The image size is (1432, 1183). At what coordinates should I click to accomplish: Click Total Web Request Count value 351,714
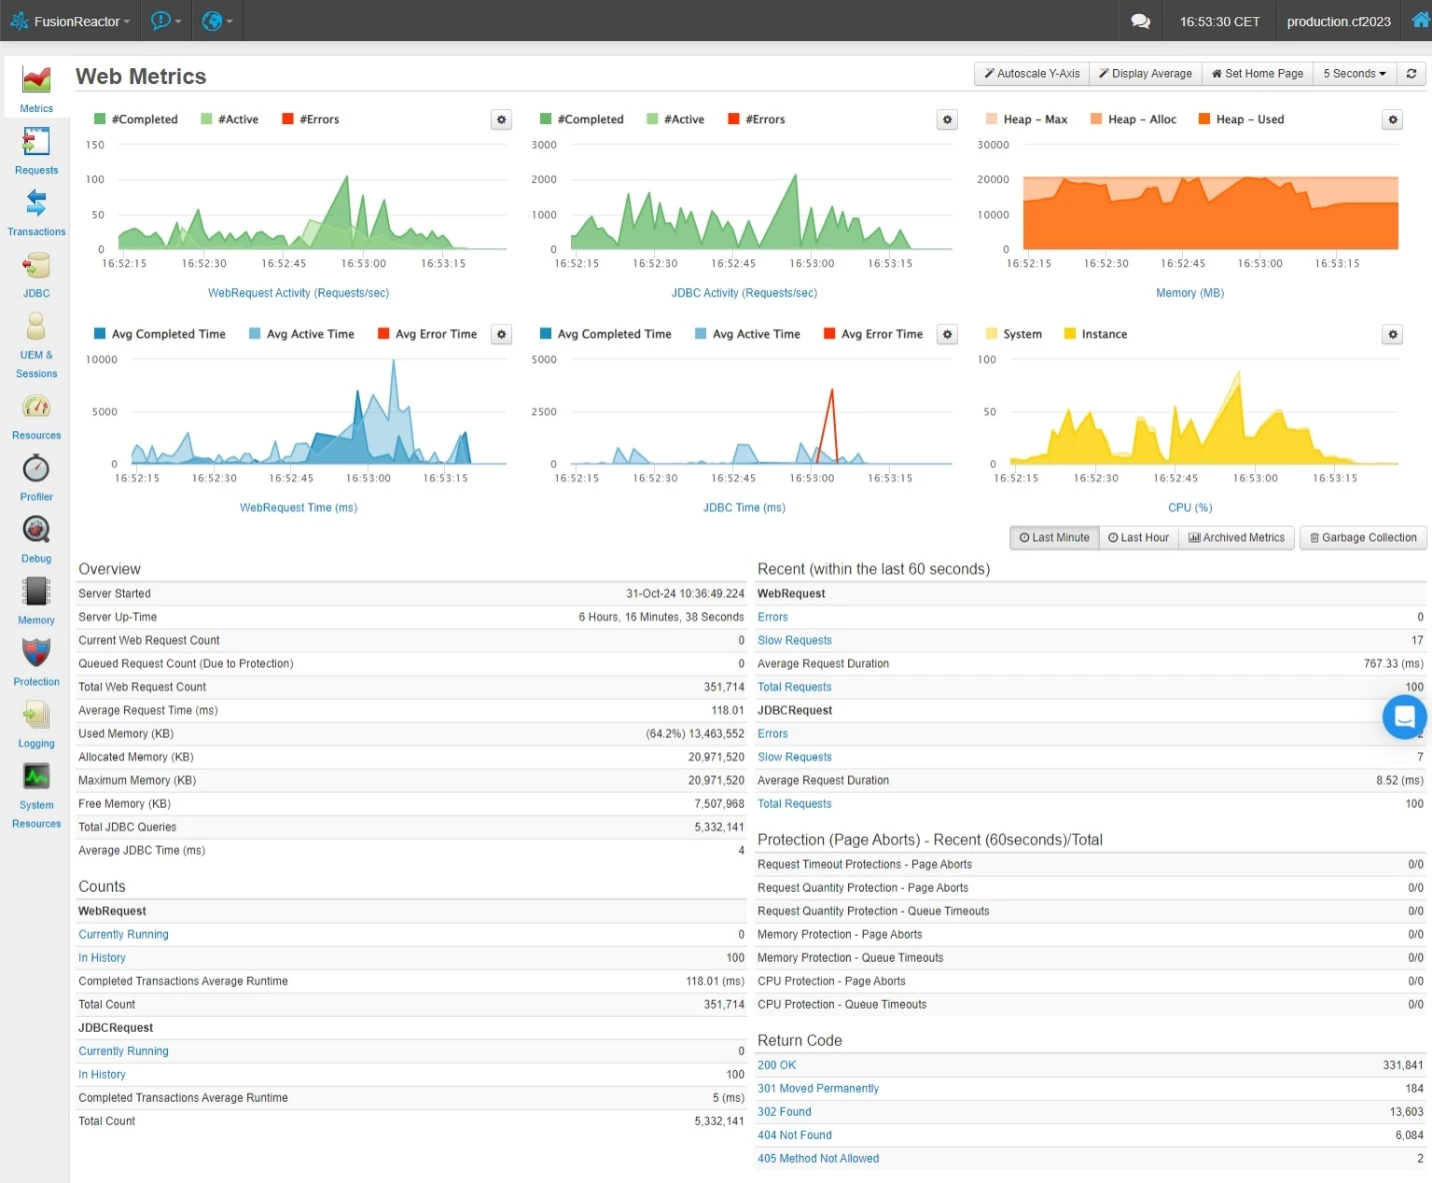pyautogui.click(x=724, y=688)
